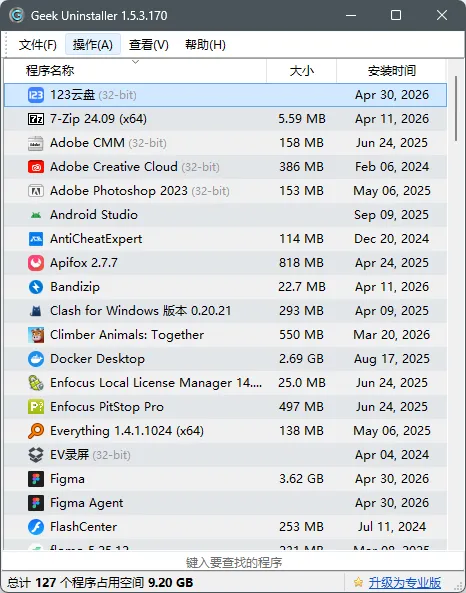This screenshot has height=593, width=466.
Task: Click the Climber Animals: Together icon
Action: pos(36,335)
